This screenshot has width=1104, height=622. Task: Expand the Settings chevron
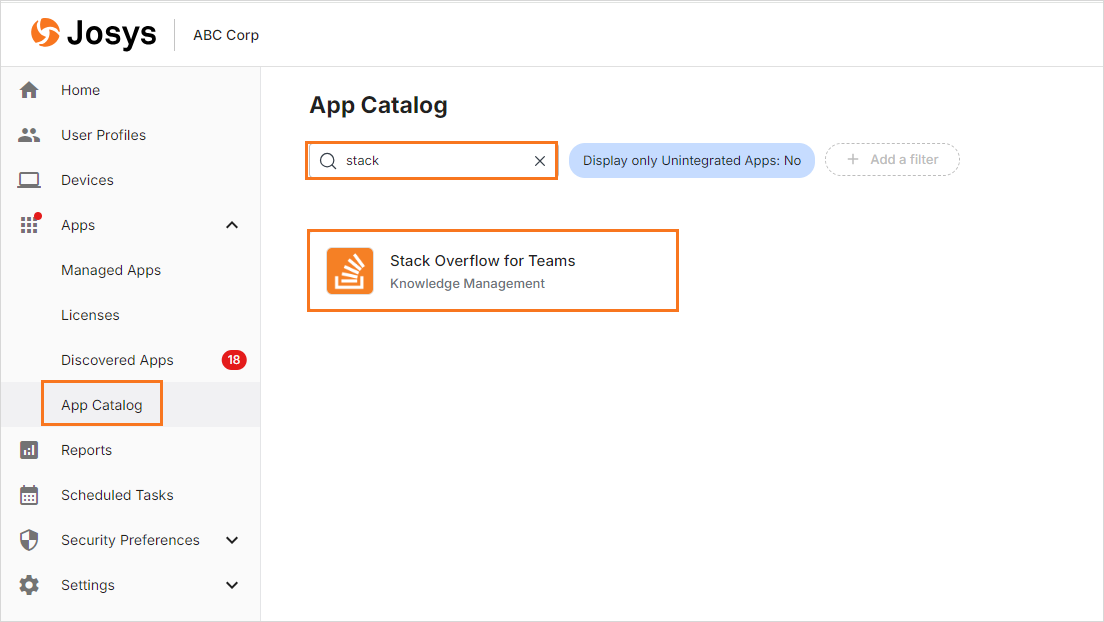(x=232, y=585)
